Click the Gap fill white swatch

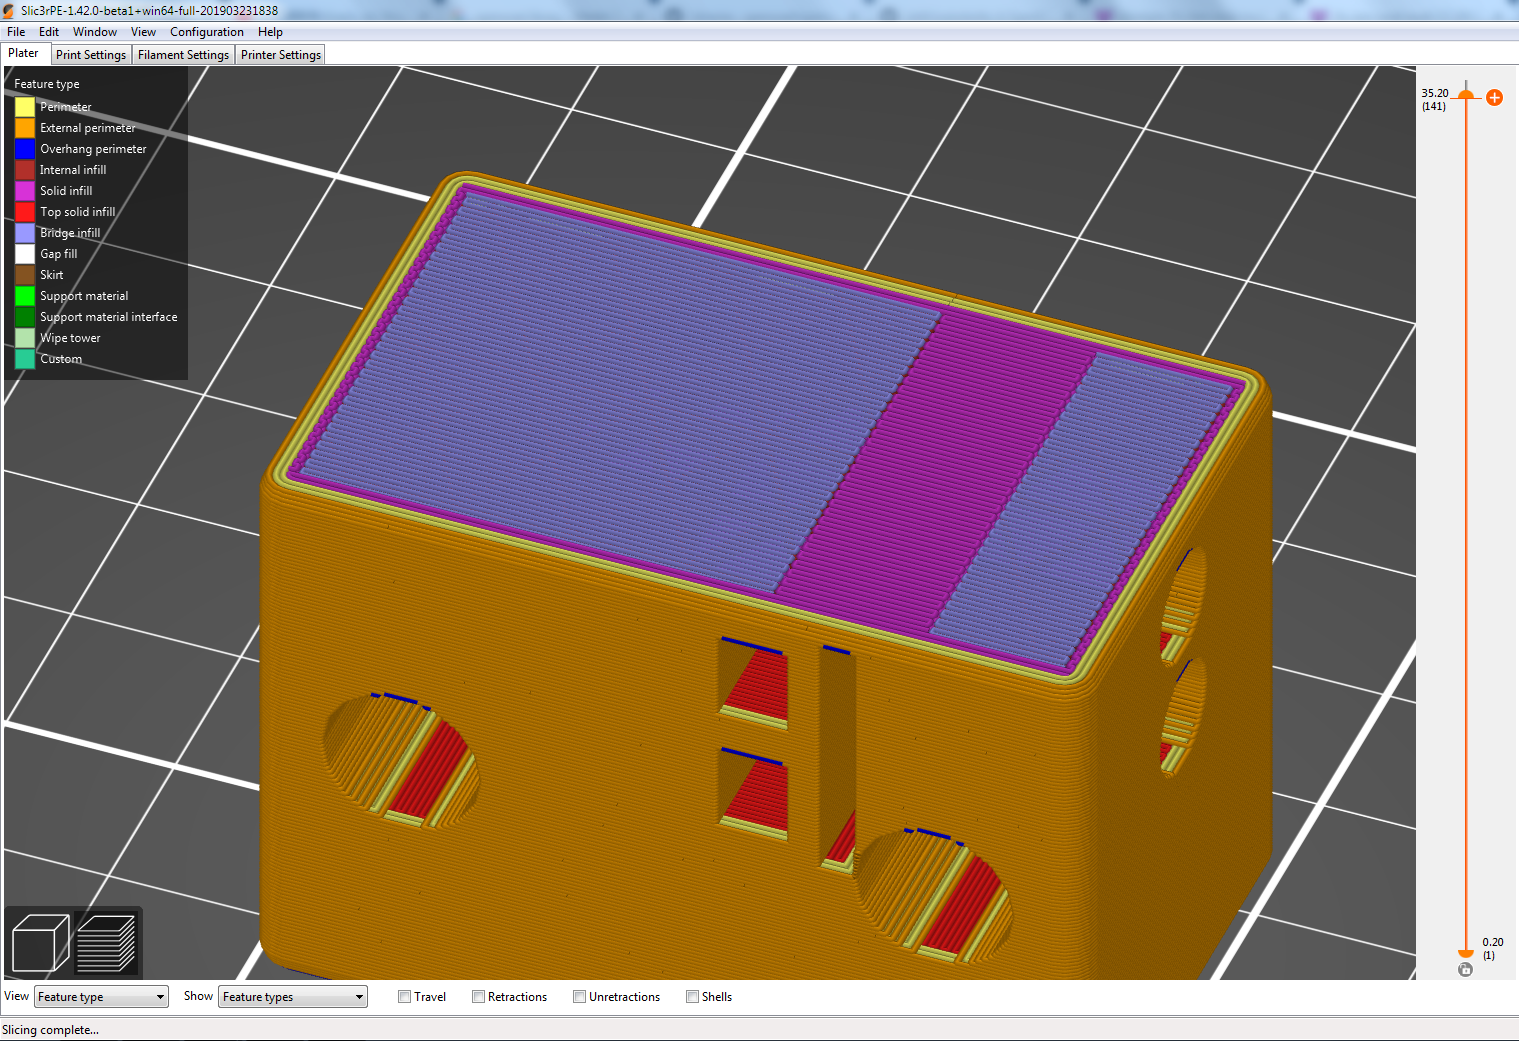click(x=23, y=253)
